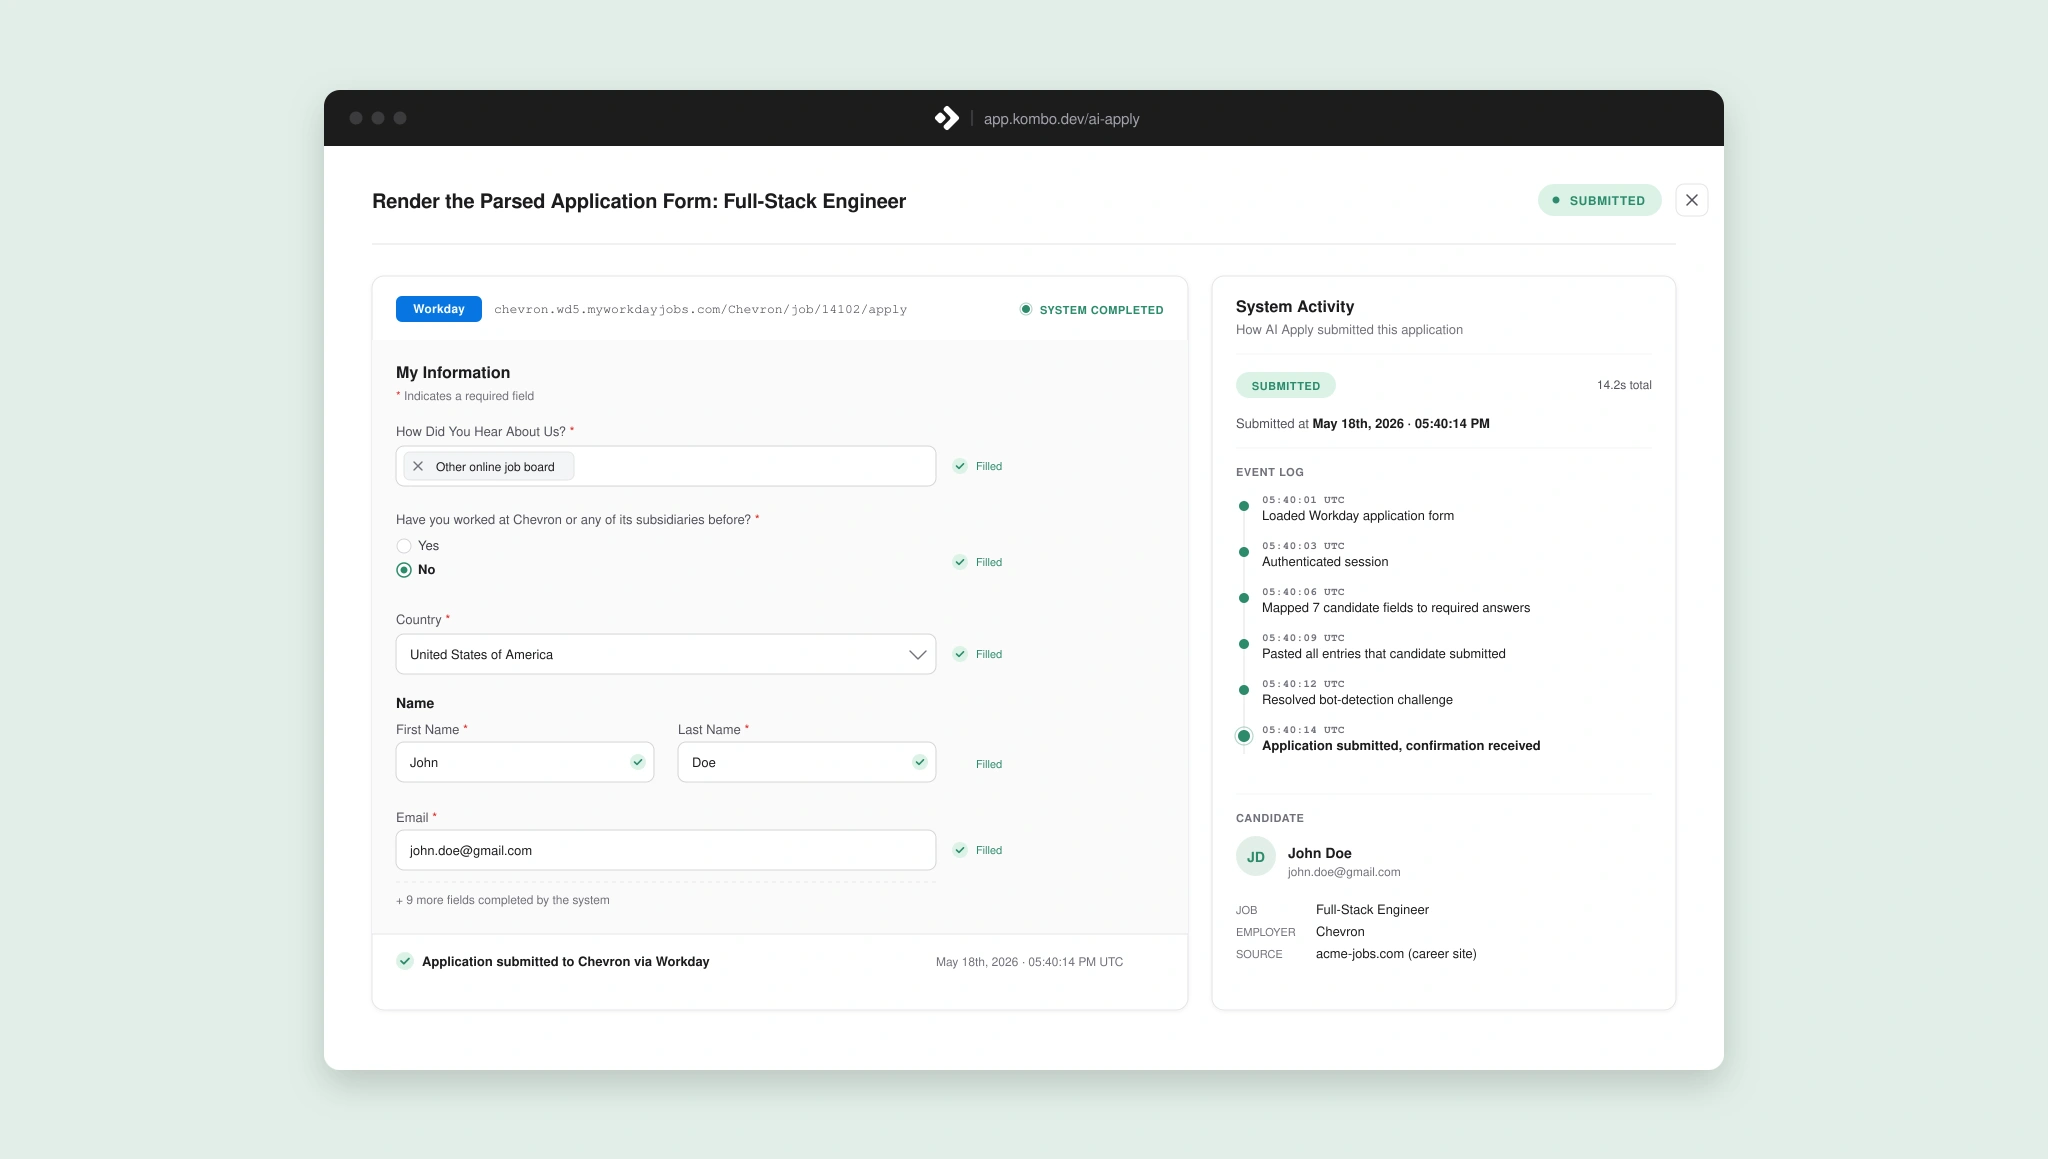Screen dimensions: 2048x1159
Task: Click the green check inside First Name field
Action: click(x=637, y=762)
